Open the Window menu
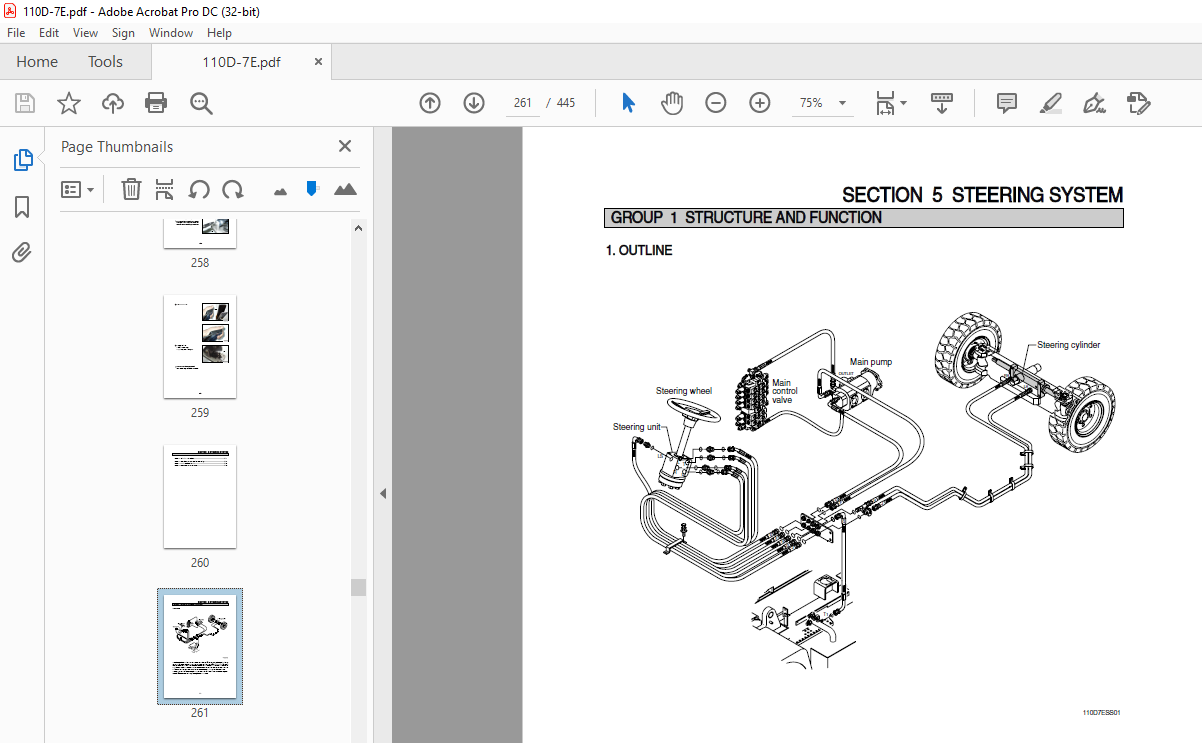The height and width of the screenshot is (743, 1202). tap(171, 33)
